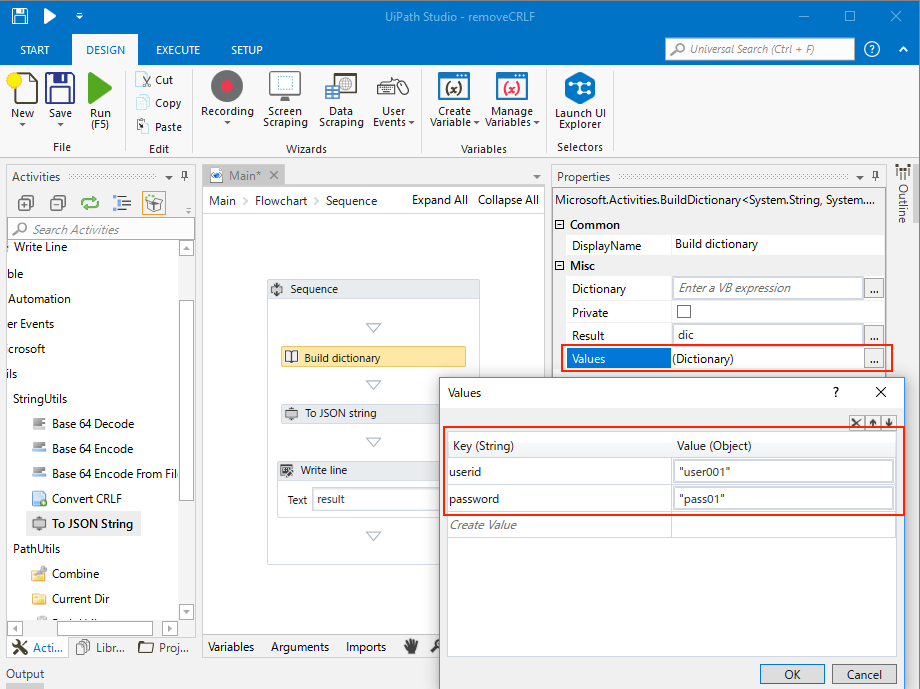Click the Search Activities field

point(100,229)
